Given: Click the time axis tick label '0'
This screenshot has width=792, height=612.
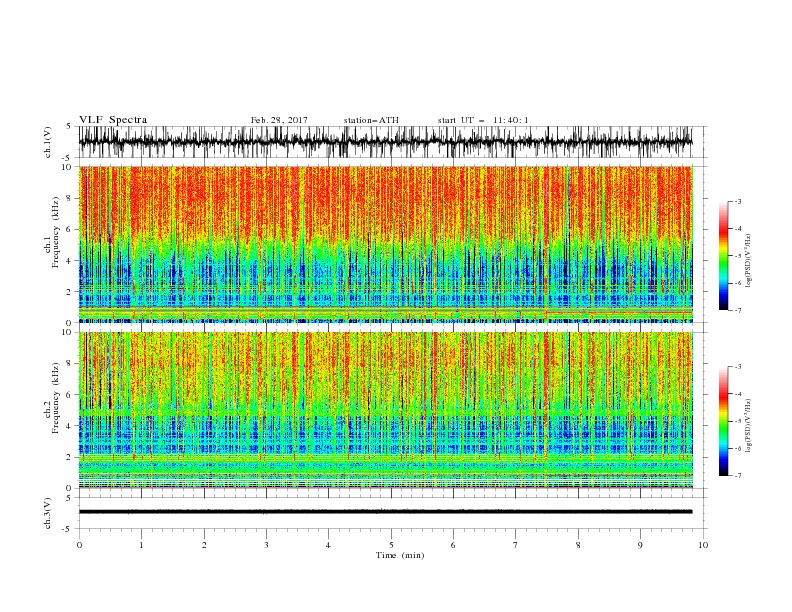Looking at the screenshot, I should [x=79, y=545].
